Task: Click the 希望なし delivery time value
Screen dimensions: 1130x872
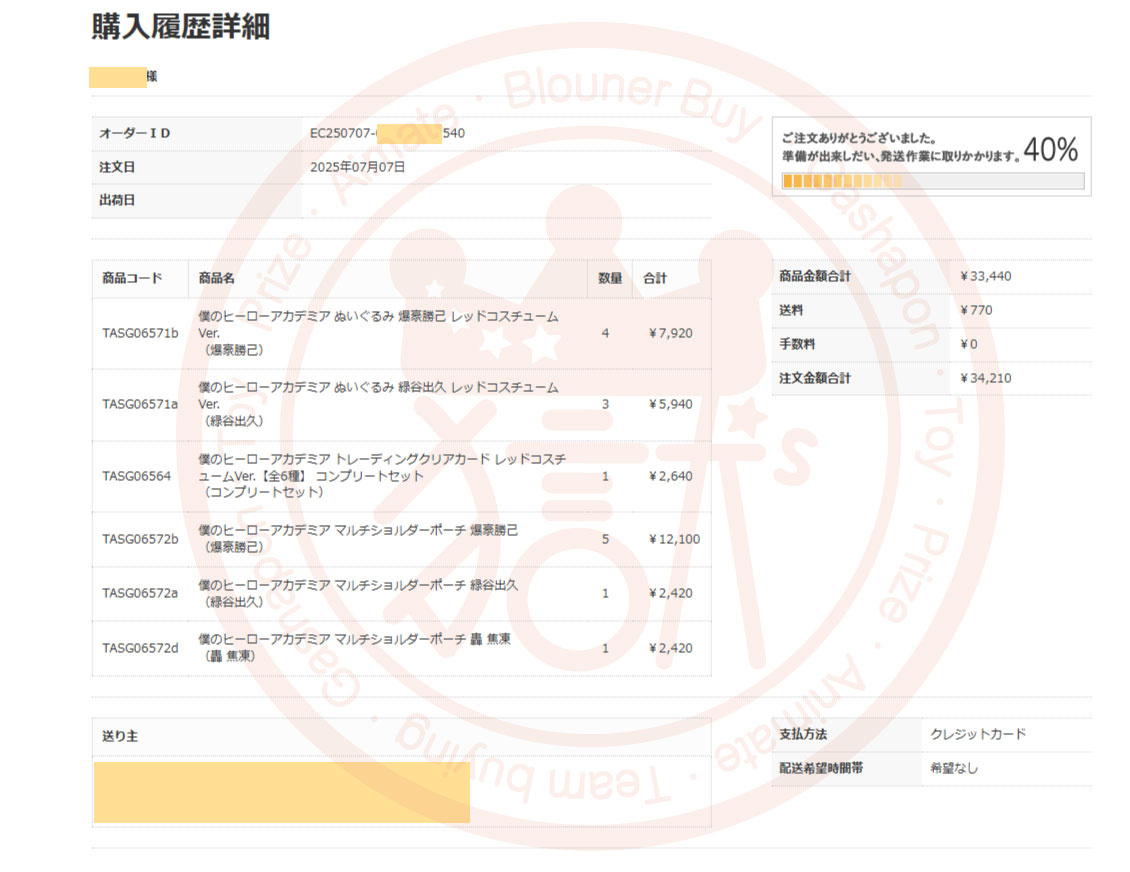Action: point(954,768)
